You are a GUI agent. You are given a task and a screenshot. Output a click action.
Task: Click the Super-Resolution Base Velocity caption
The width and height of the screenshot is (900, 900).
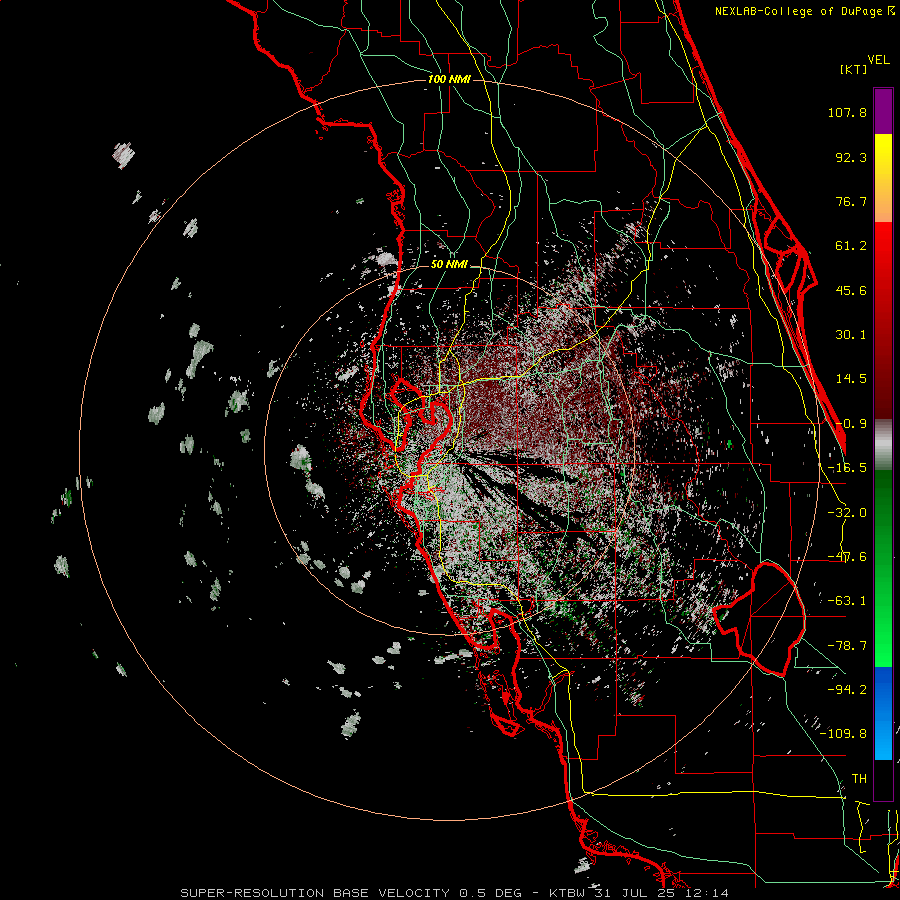pyautogui.click(x=454, y=893)
